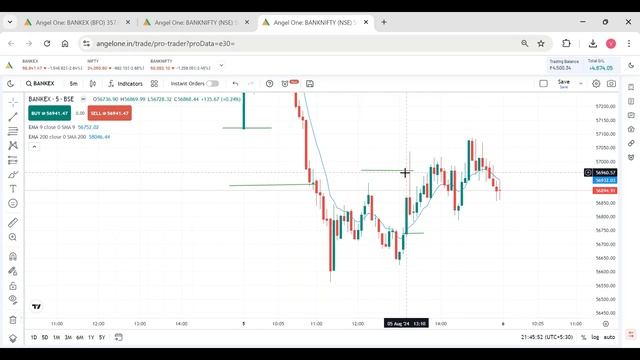This screenshot has width=640, height=360.
Task: Toggle the log scale option
Action: (595, 338)
